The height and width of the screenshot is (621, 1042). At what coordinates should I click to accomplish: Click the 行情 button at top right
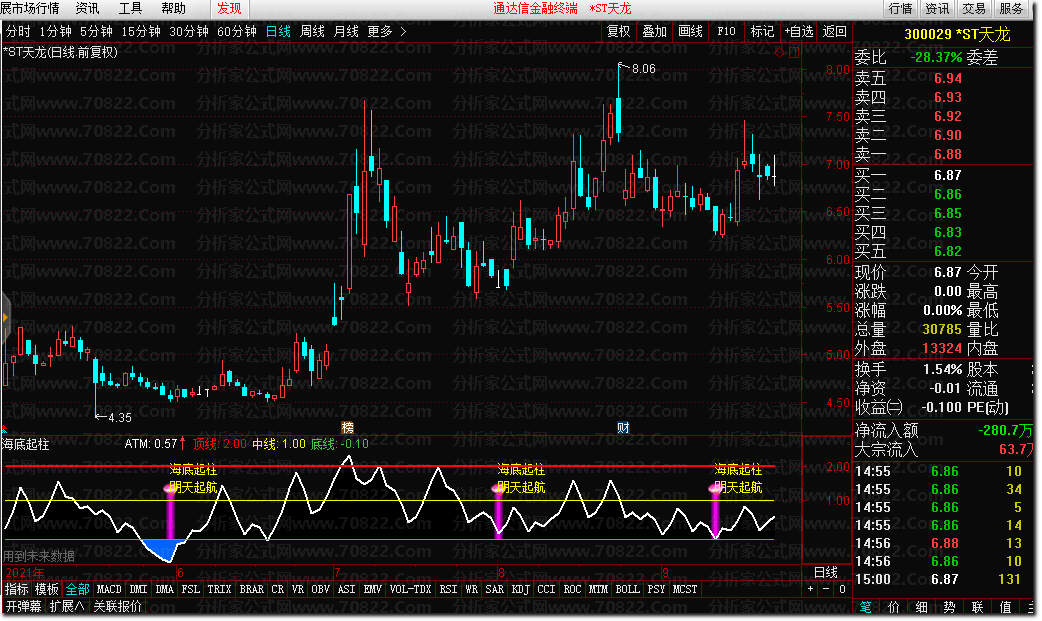[900, 9]
